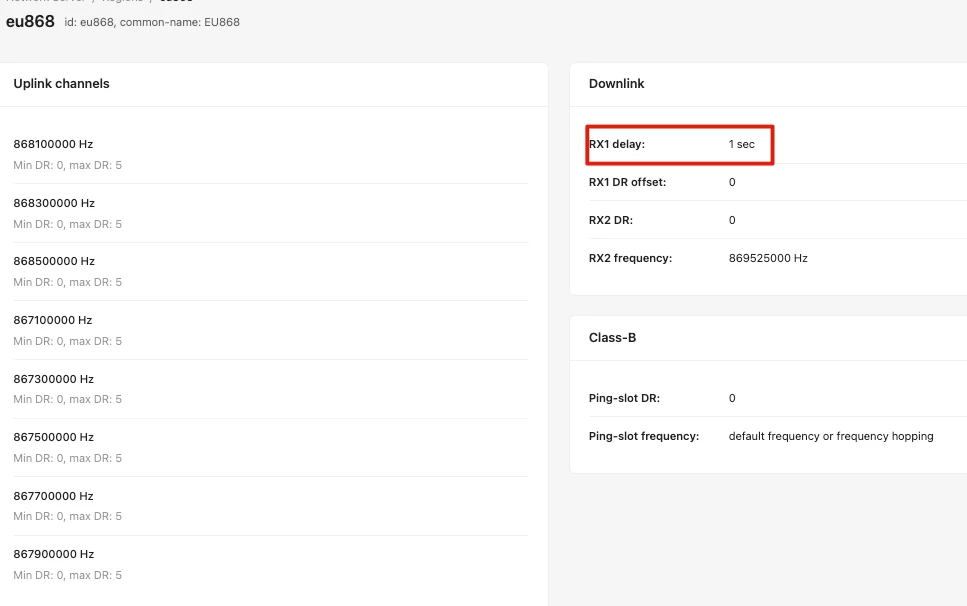Click the id and common-name subtitle
967x606 pixels.
point(152,22)
